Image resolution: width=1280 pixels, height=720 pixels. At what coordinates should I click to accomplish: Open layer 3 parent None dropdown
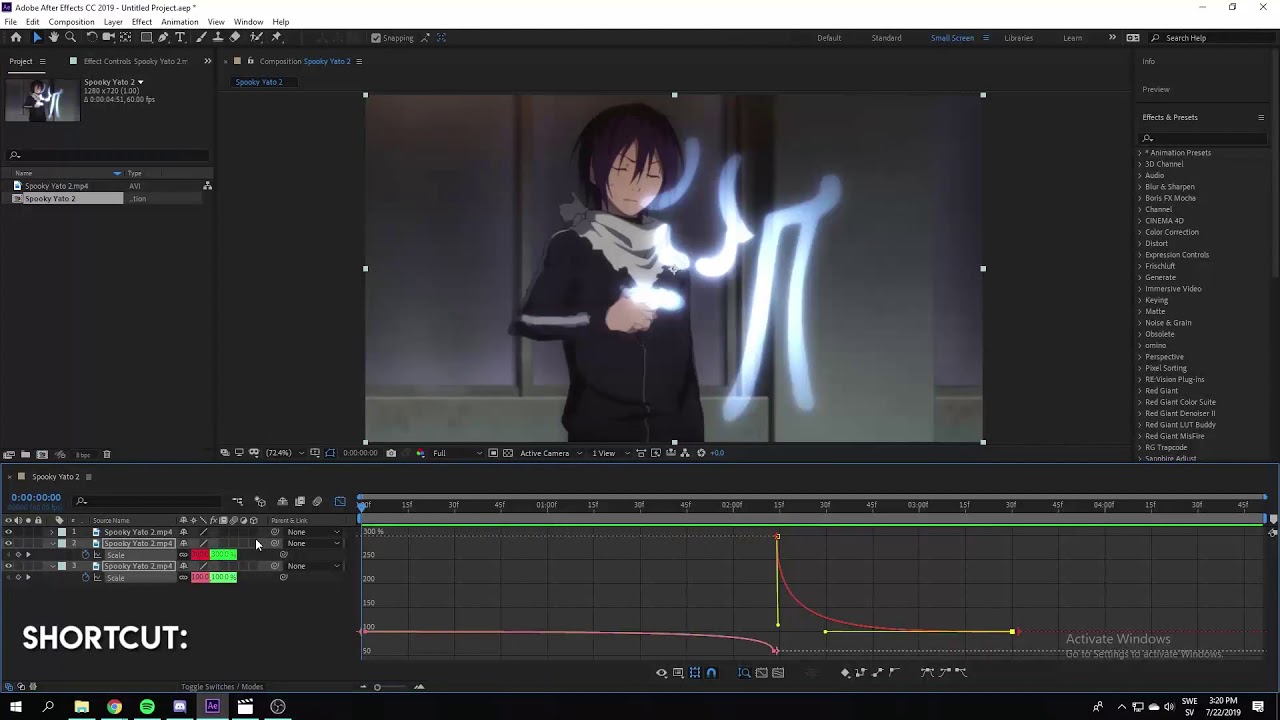click(313, 566)
